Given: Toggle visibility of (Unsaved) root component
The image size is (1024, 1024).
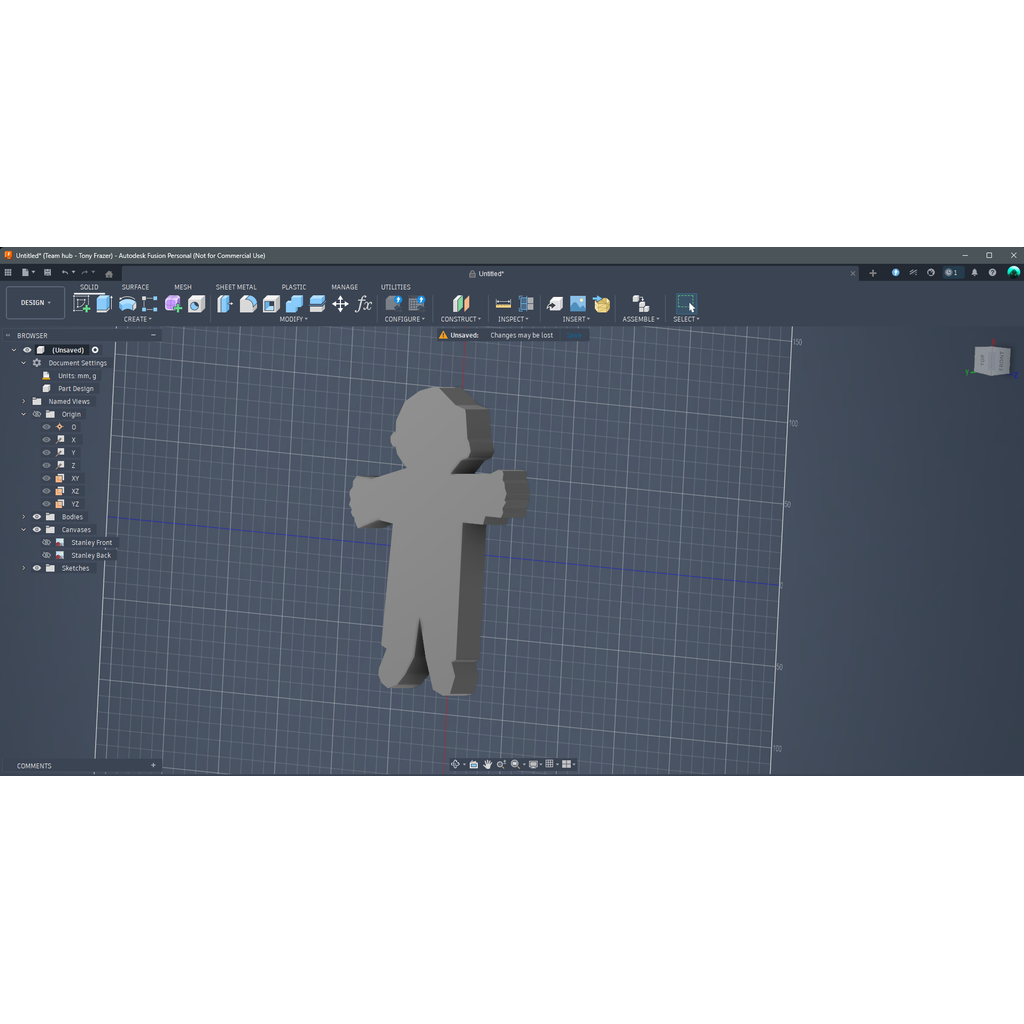Looking at the screenshot, I should pyautogui.click(x=27, y=350).
